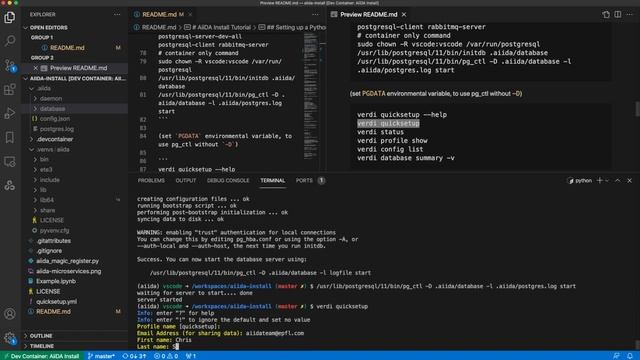Select the python terminal profile indicator
This screenshot has height=360, width=640.
tap(580, 180)
